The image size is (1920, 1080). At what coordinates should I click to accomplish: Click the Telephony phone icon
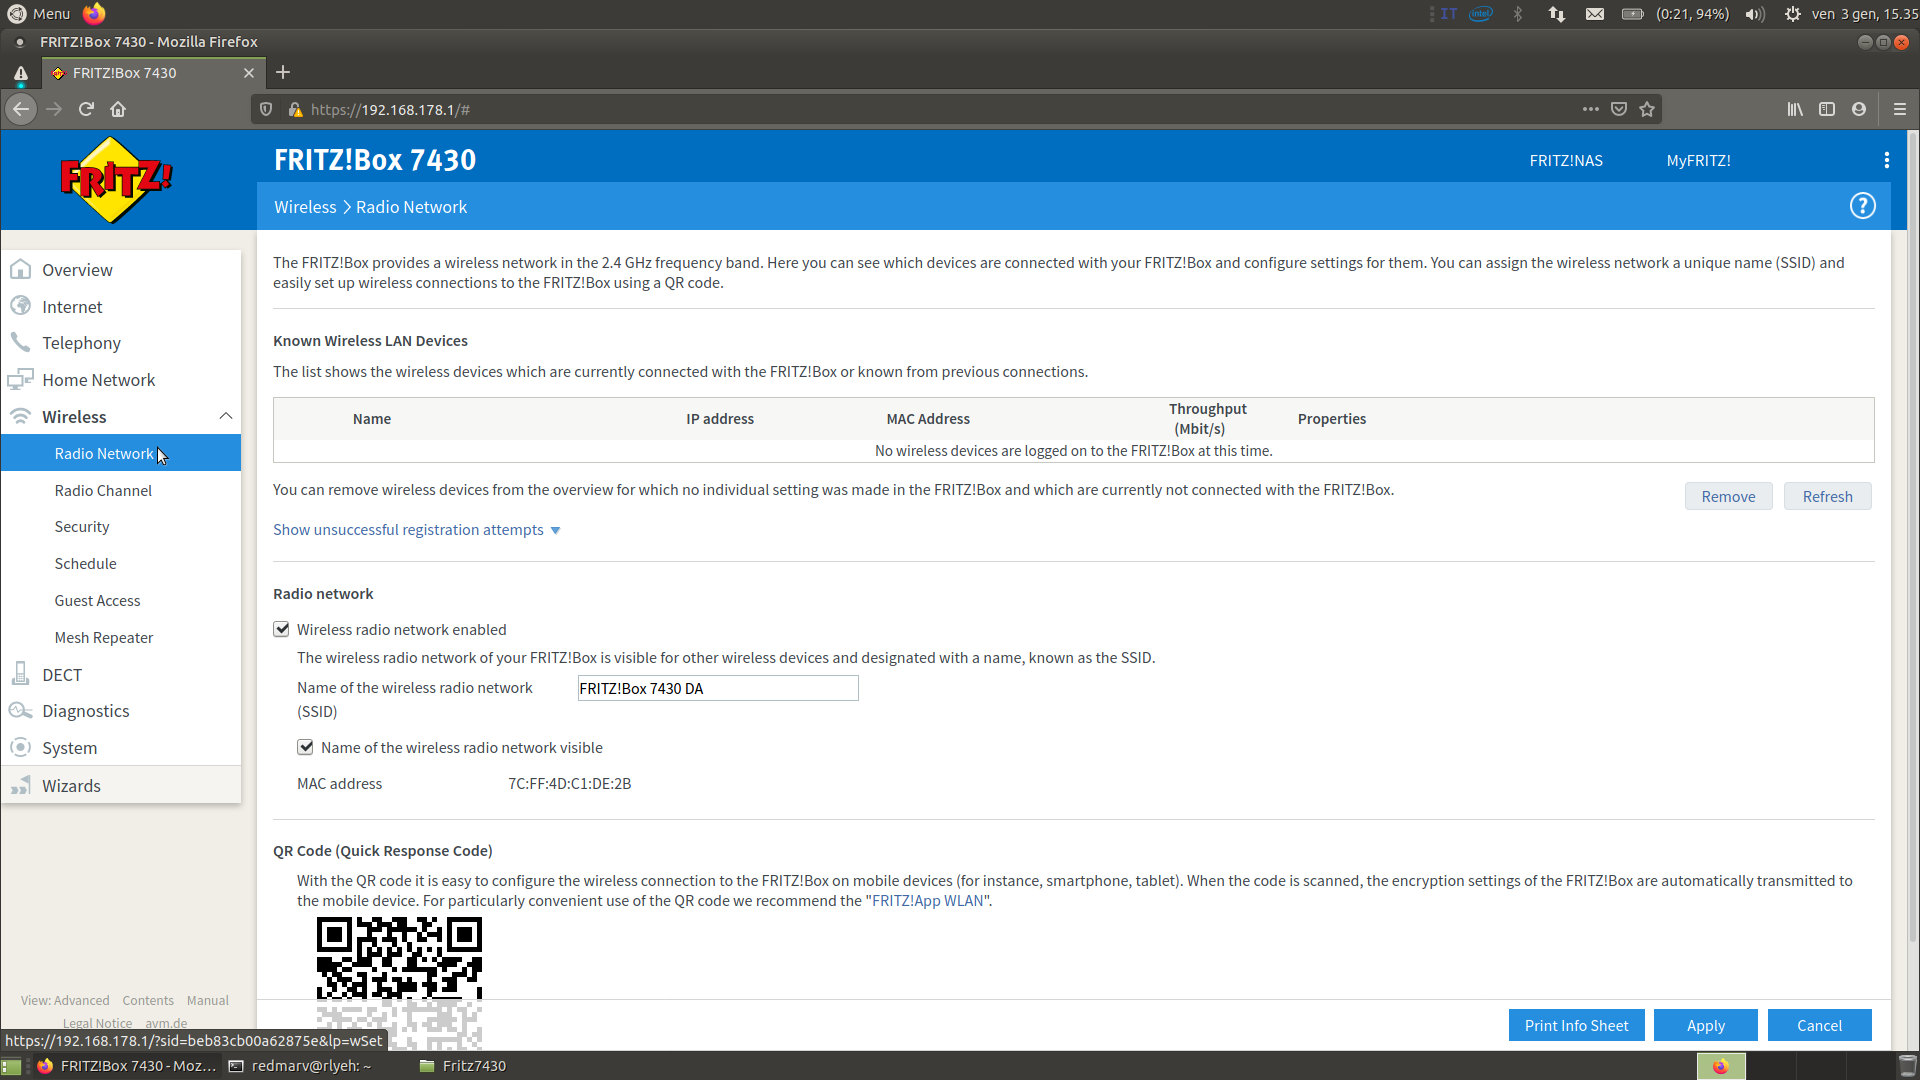[x=20, y=343]
